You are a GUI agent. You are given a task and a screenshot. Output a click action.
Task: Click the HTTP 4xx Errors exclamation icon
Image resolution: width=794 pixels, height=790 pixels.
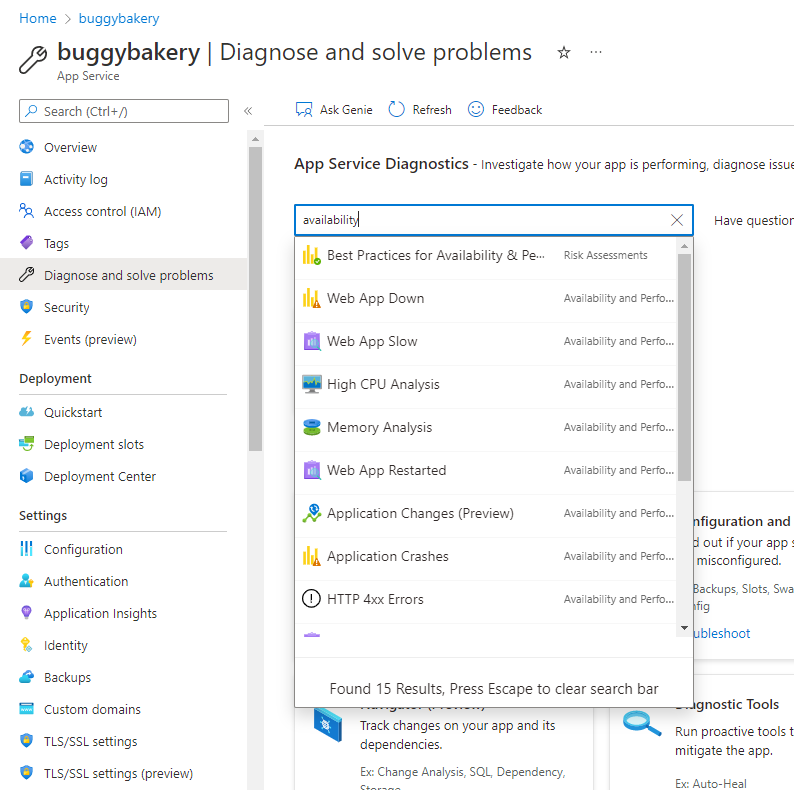point(311,599)
